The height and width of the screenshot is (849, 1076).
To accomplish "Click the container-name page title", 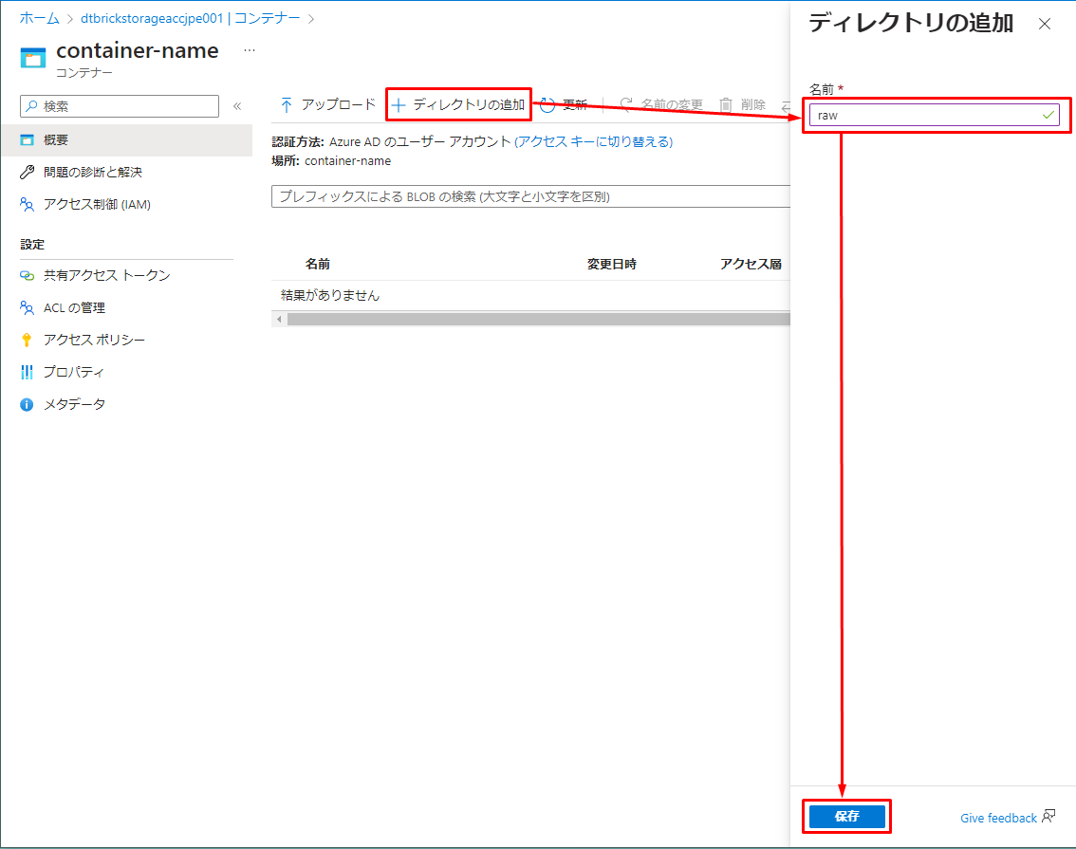I will [137, 50].
